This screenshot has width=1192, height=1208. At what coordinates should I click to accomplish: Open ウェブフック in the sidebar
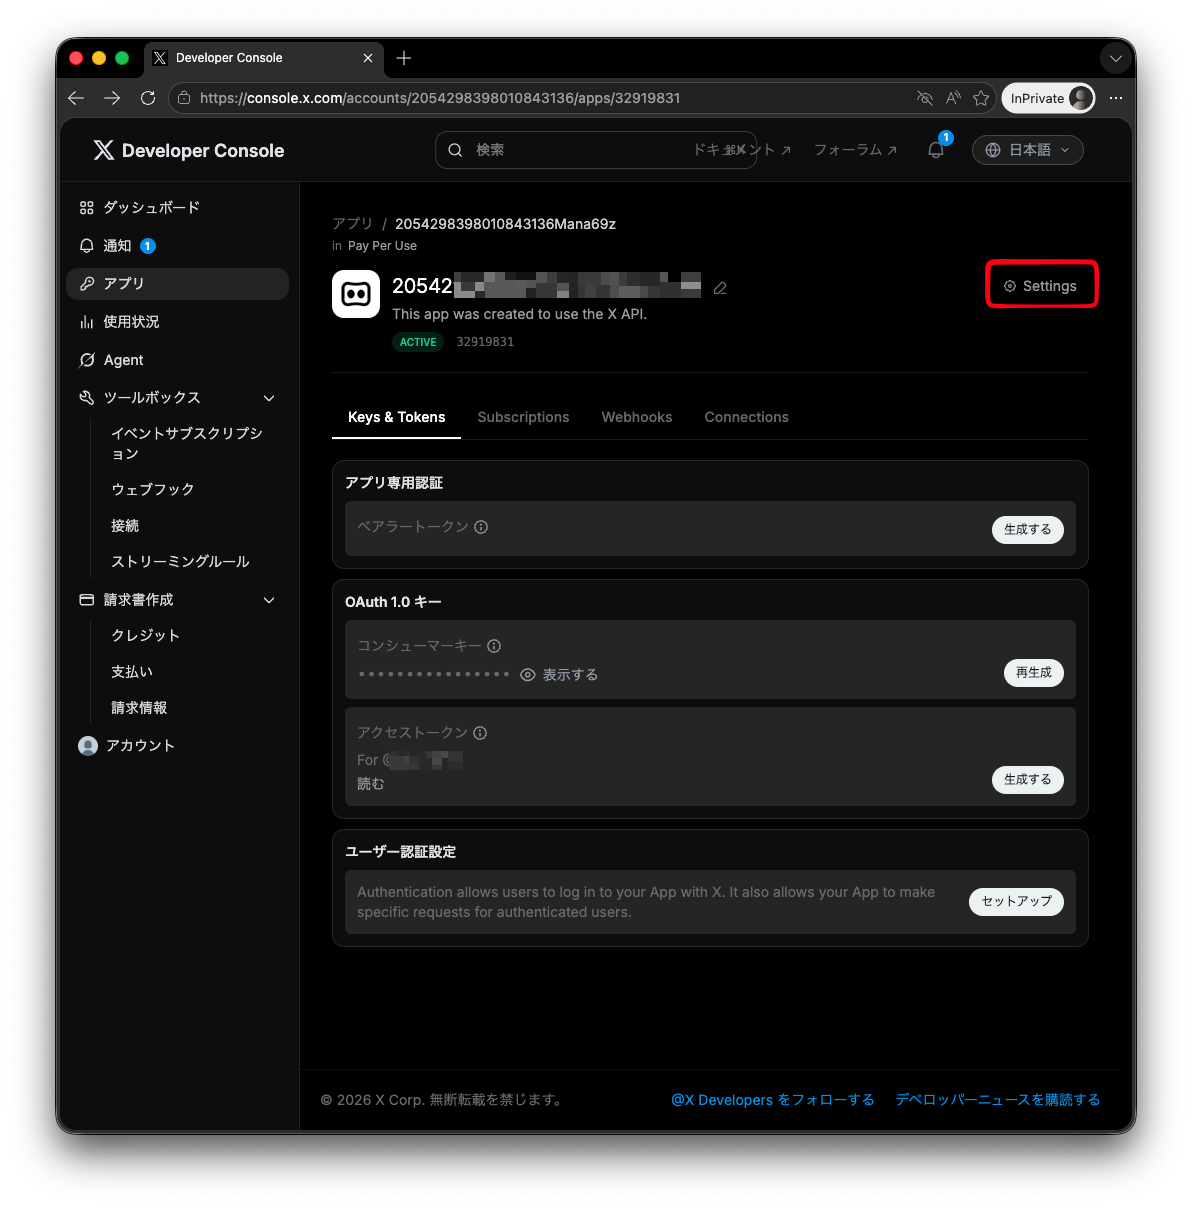(x=153, y=489)
